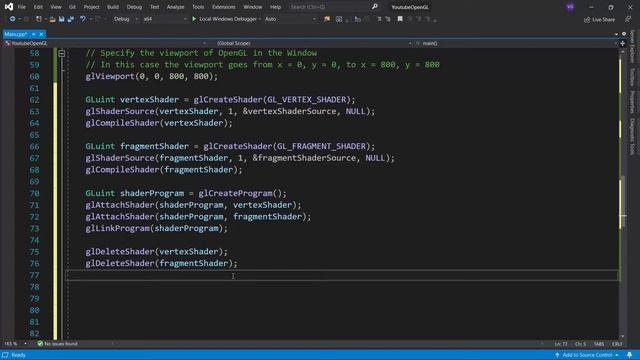Image resolution: width=640 pixels, height=360 pixels.
Task: Open the Auto debugger type dropdown
Action: (290, 19)
